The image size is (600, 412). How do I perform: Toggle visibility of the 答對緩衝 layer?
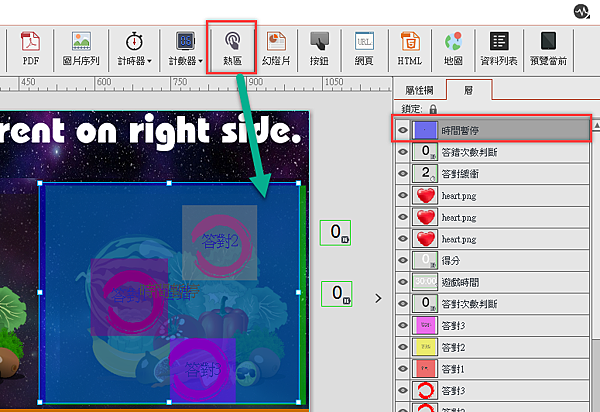(403, 174)
